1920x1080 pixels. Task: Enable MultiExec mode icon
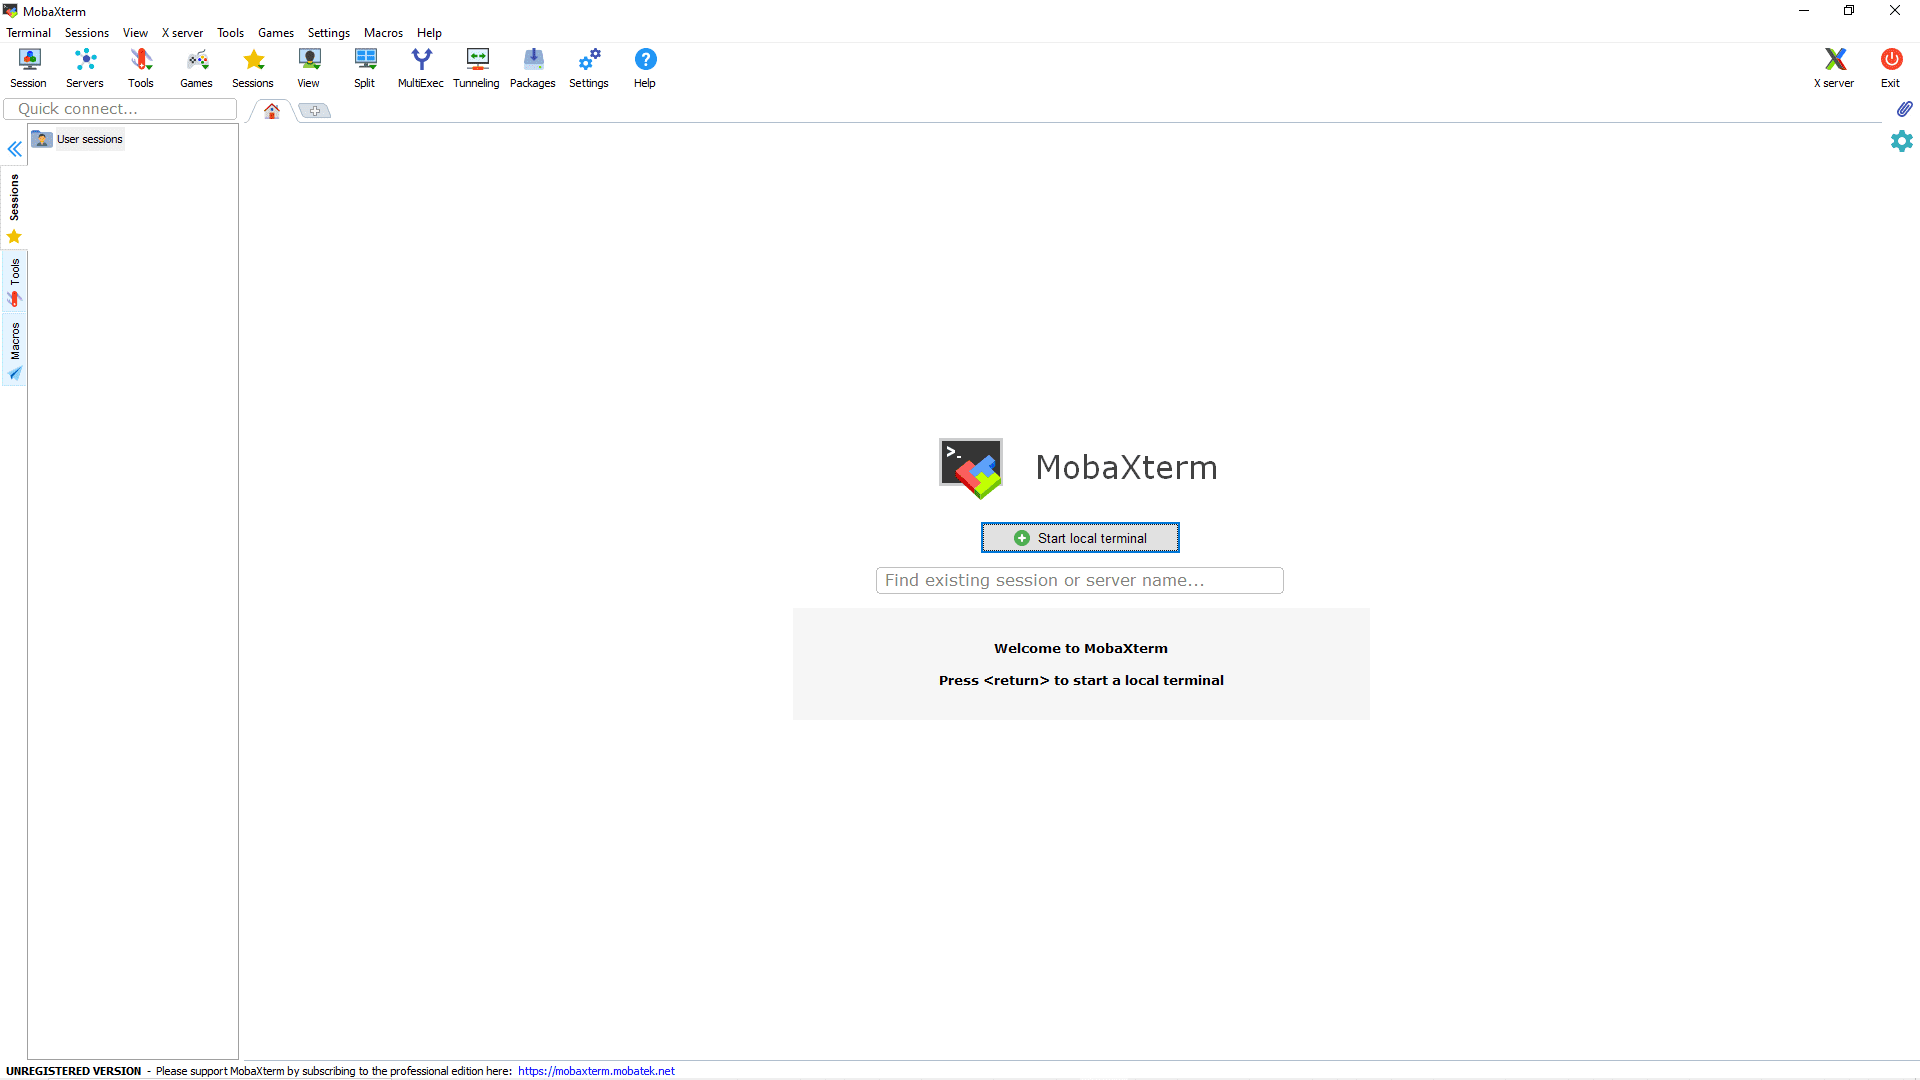point(421,68)
